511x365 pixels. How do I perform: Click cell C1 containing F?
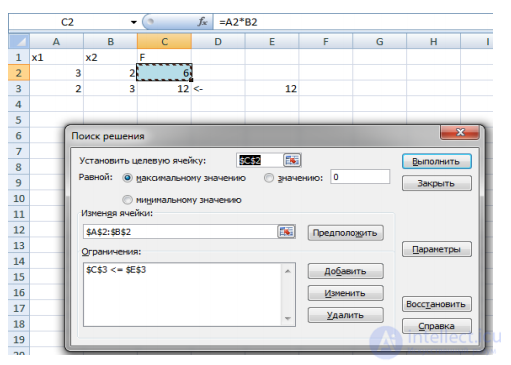[164, 57]
